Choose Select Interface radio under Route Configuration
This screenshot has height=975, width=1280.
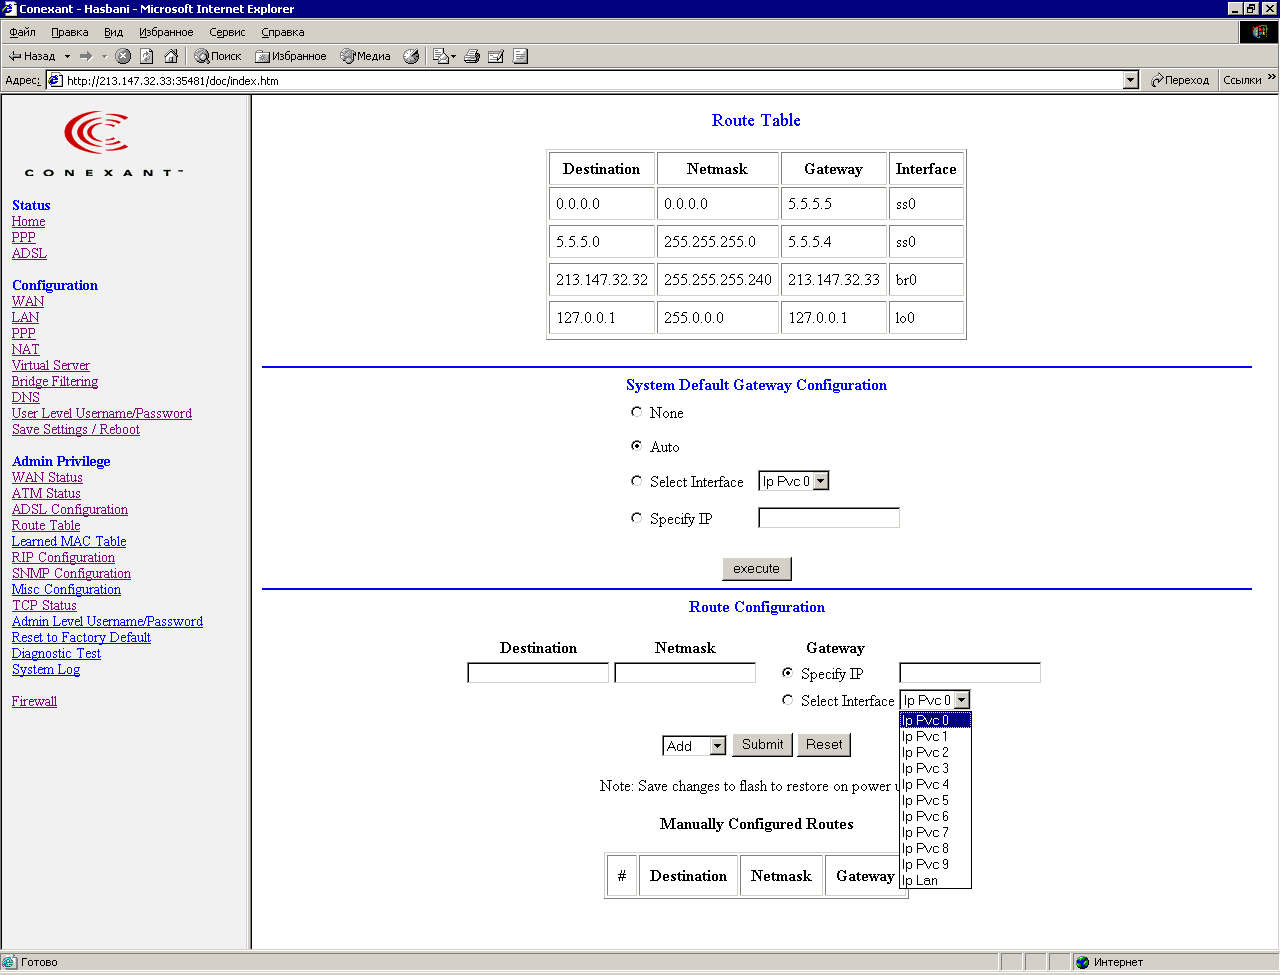[x=787, y=700]
